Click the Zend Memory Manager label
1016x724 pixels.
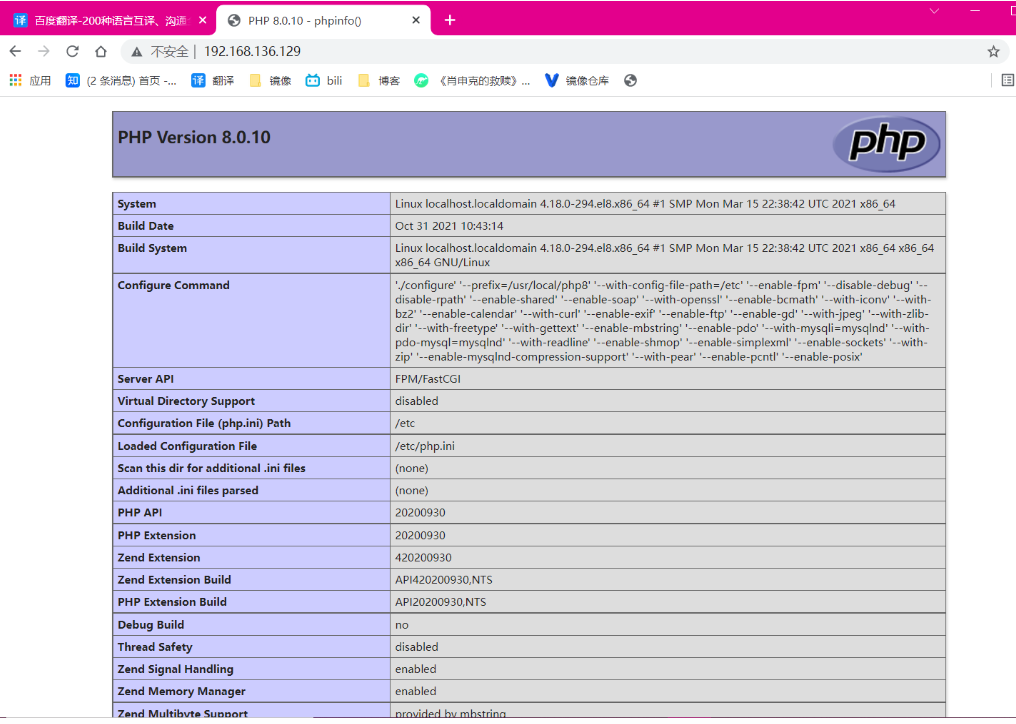coord(181,692)
